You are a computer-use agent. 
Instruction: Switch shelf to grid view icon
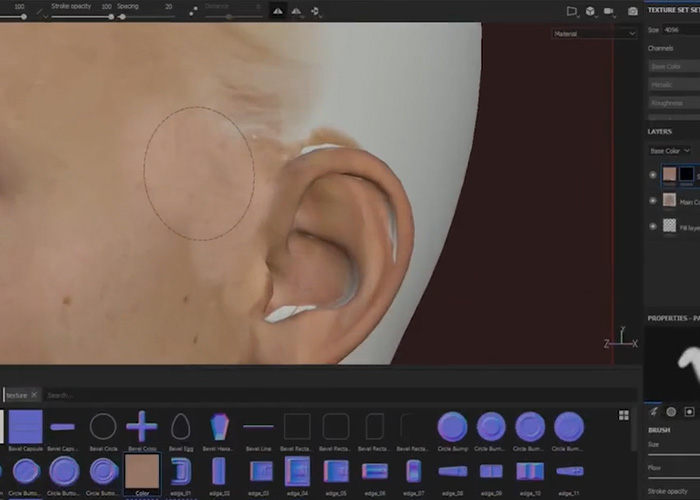tap(624, 415)
